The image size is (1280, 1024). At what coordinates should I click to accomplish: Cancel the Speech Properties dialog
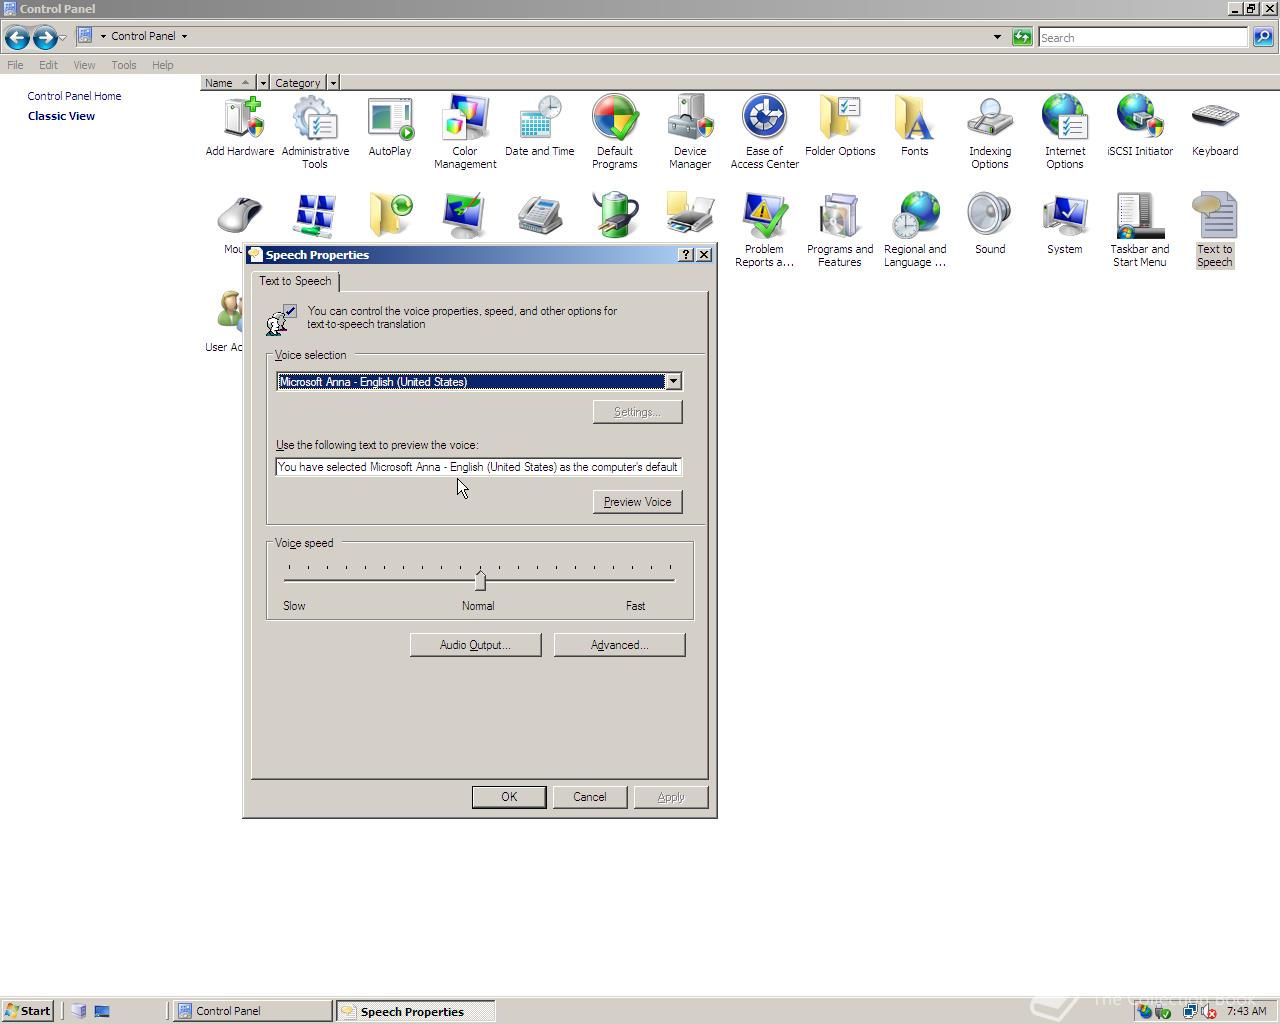tap(590, 797)
